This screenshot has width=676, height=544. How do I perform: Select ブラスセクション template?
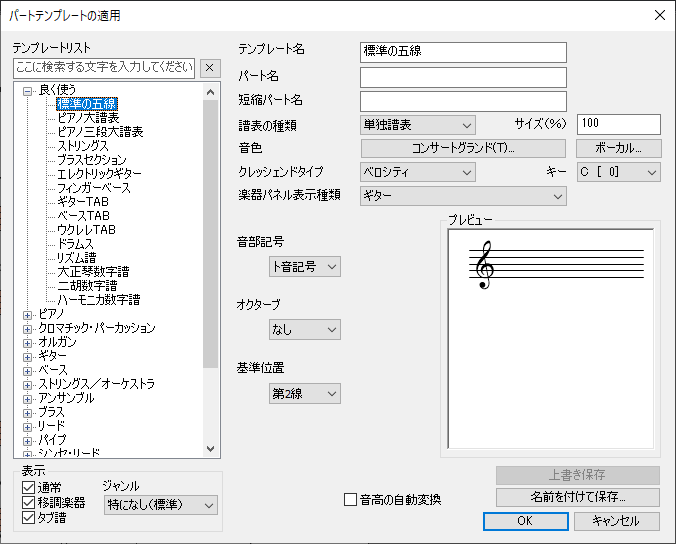coord(92,159)
